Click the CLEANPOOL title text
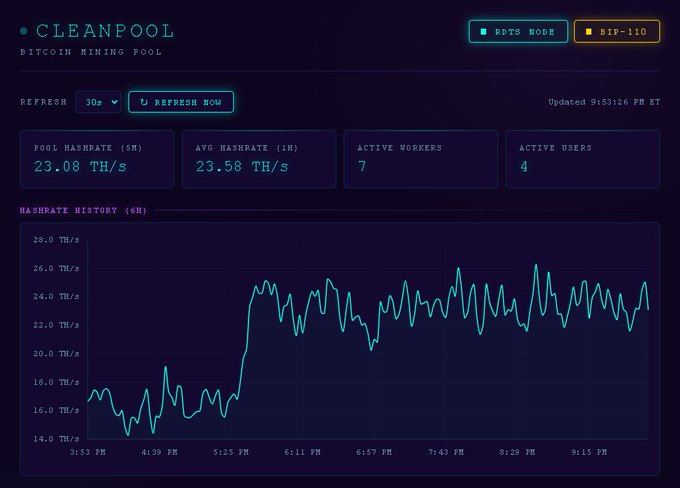This screenshot has width=680, height=488. 105,31
